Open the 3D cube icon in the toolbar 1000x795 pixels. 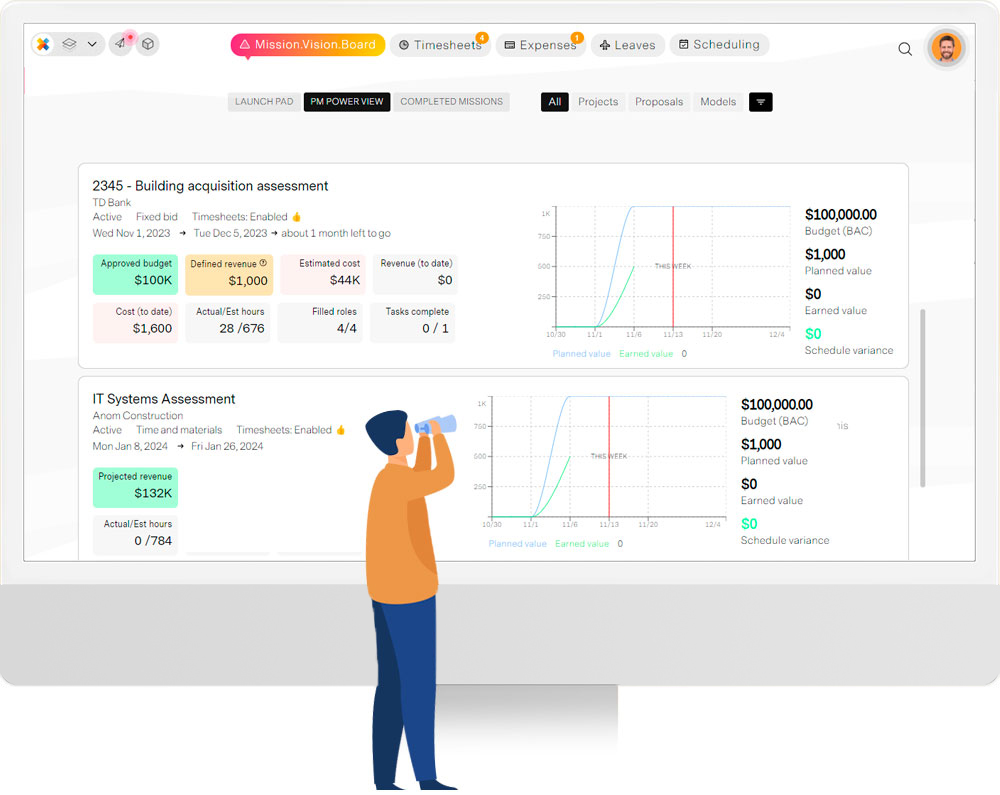coord(148,44)
